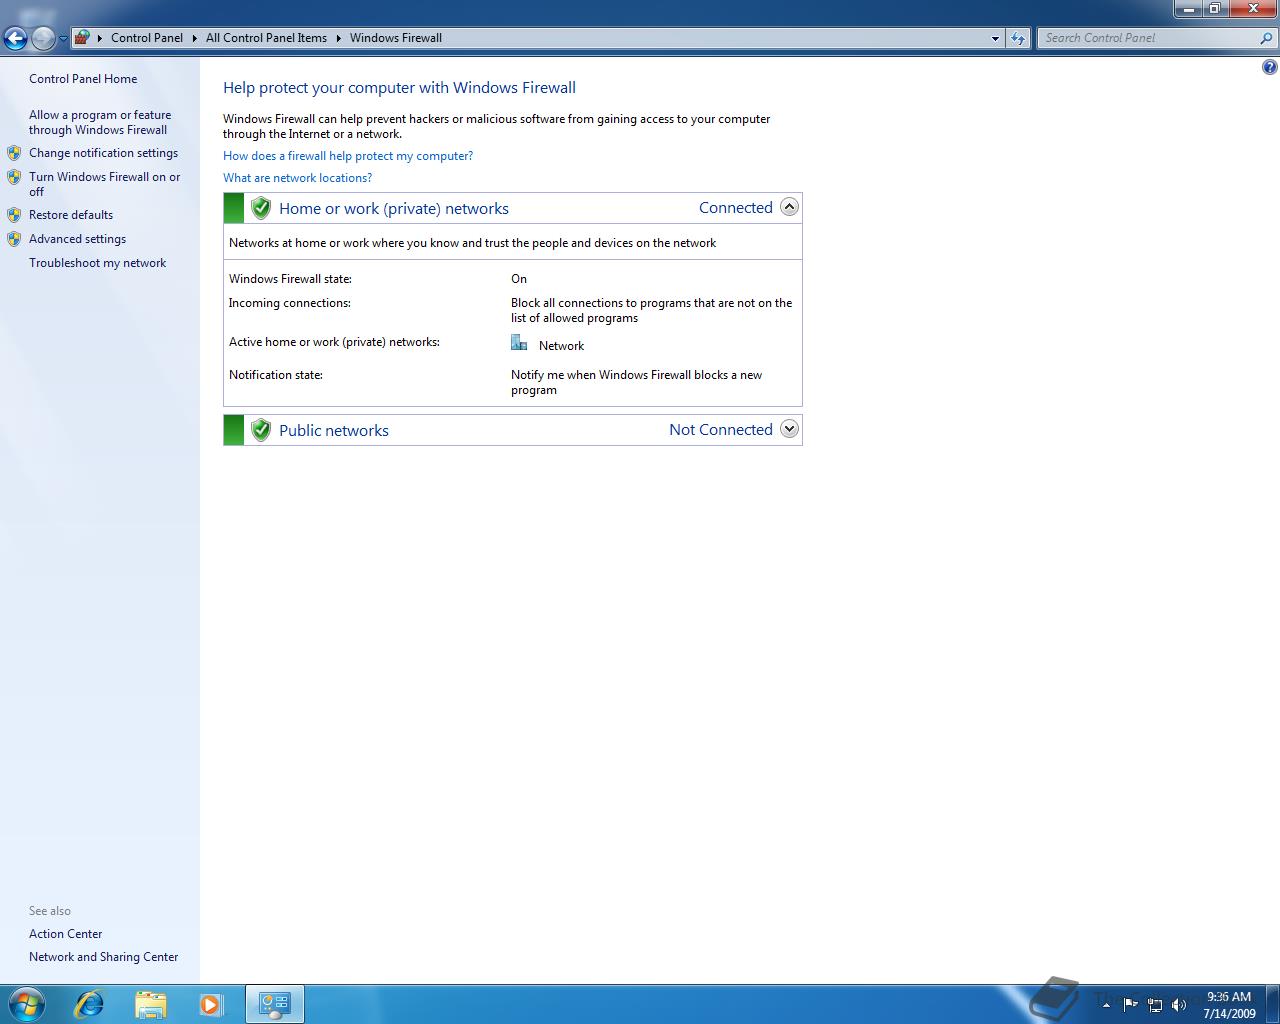
Task: Click 'Block all connections to programs' text
Action: pyautogui.click(x=651, y=310)
